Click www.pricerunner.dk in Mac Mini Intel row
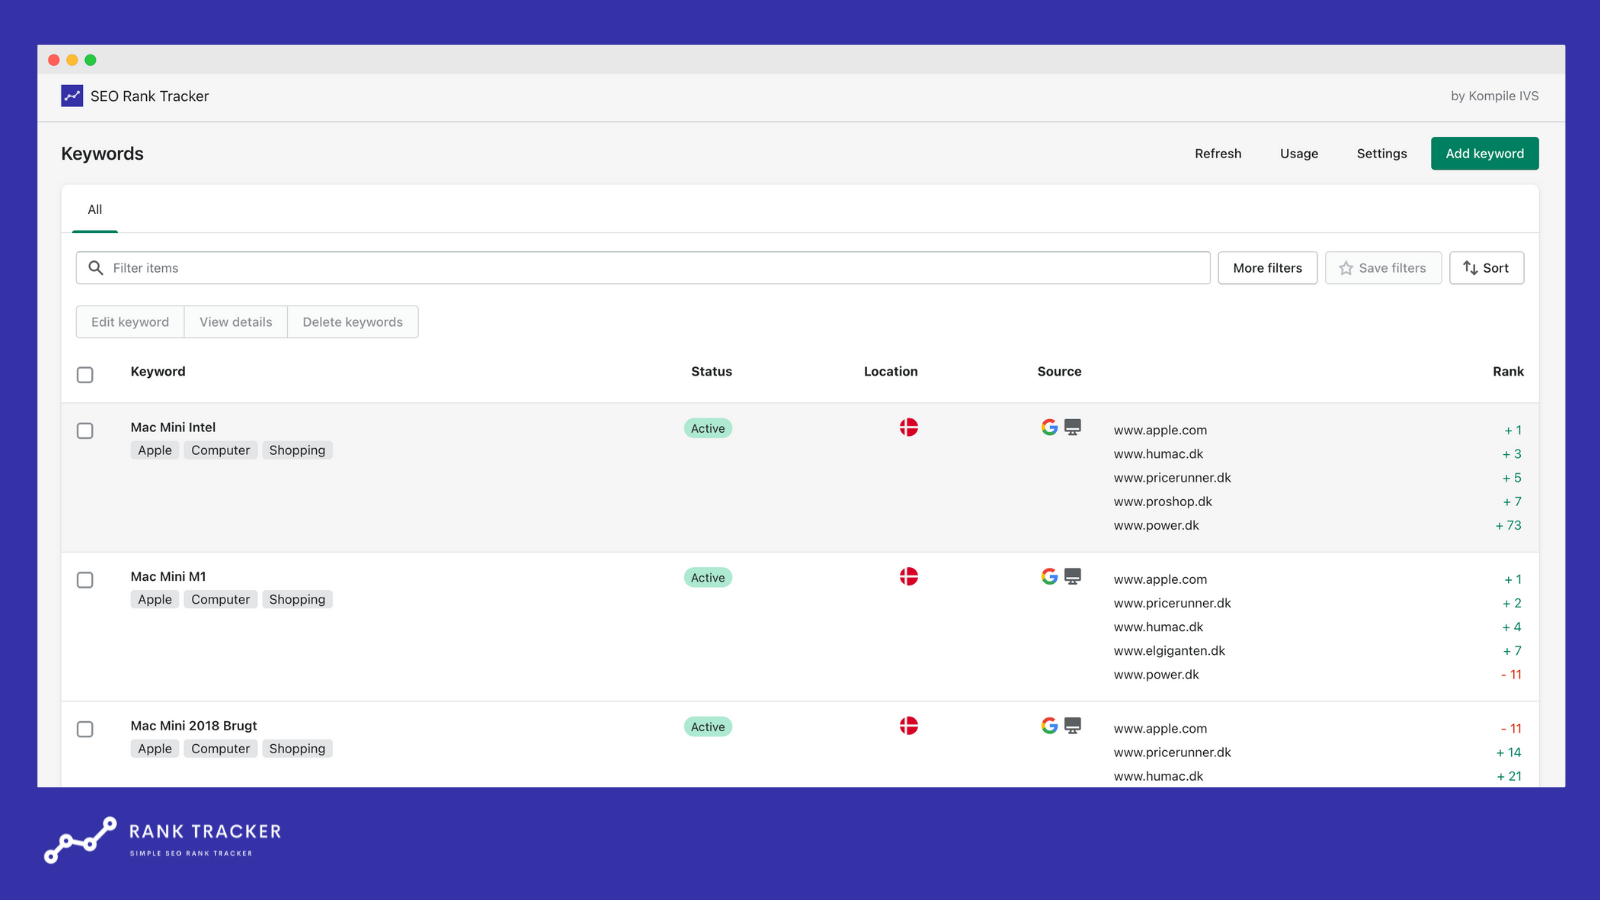The width and height of the screenshot is (1600, 900). pos(1172,478)
